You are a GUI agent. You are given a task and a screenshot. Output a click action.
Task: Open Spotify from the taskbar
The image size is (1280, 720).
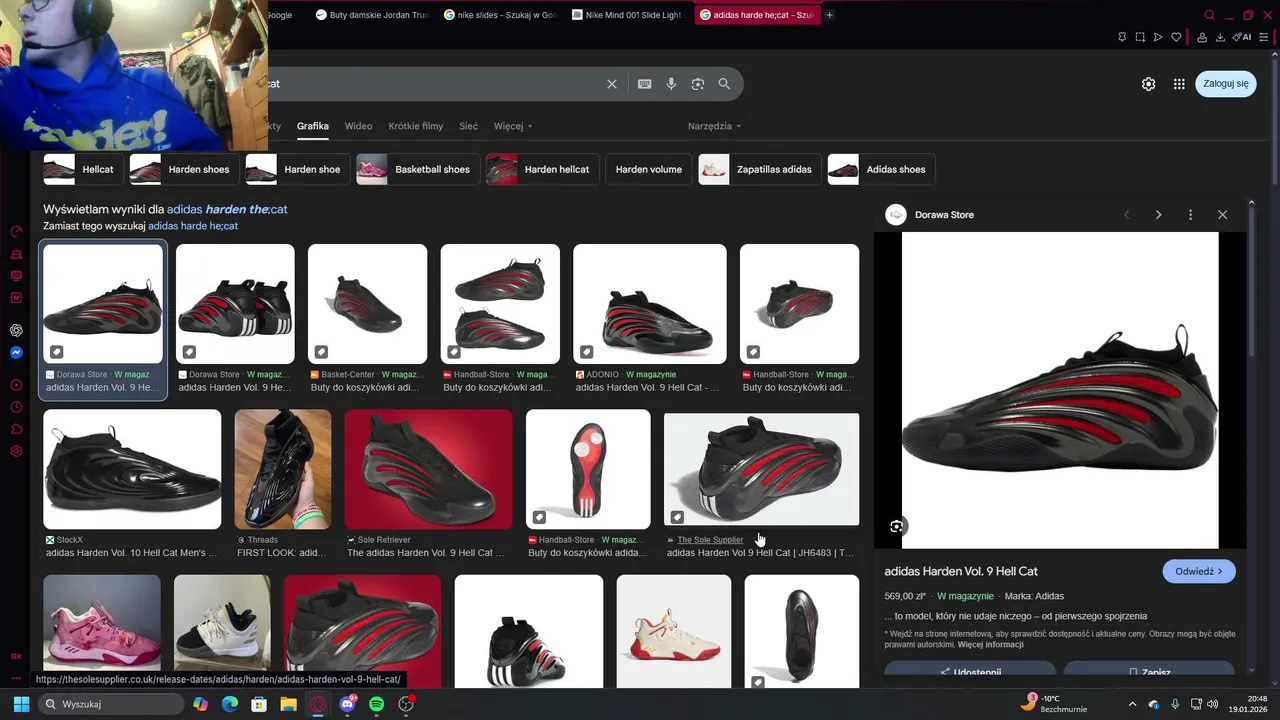pos(376,704)
